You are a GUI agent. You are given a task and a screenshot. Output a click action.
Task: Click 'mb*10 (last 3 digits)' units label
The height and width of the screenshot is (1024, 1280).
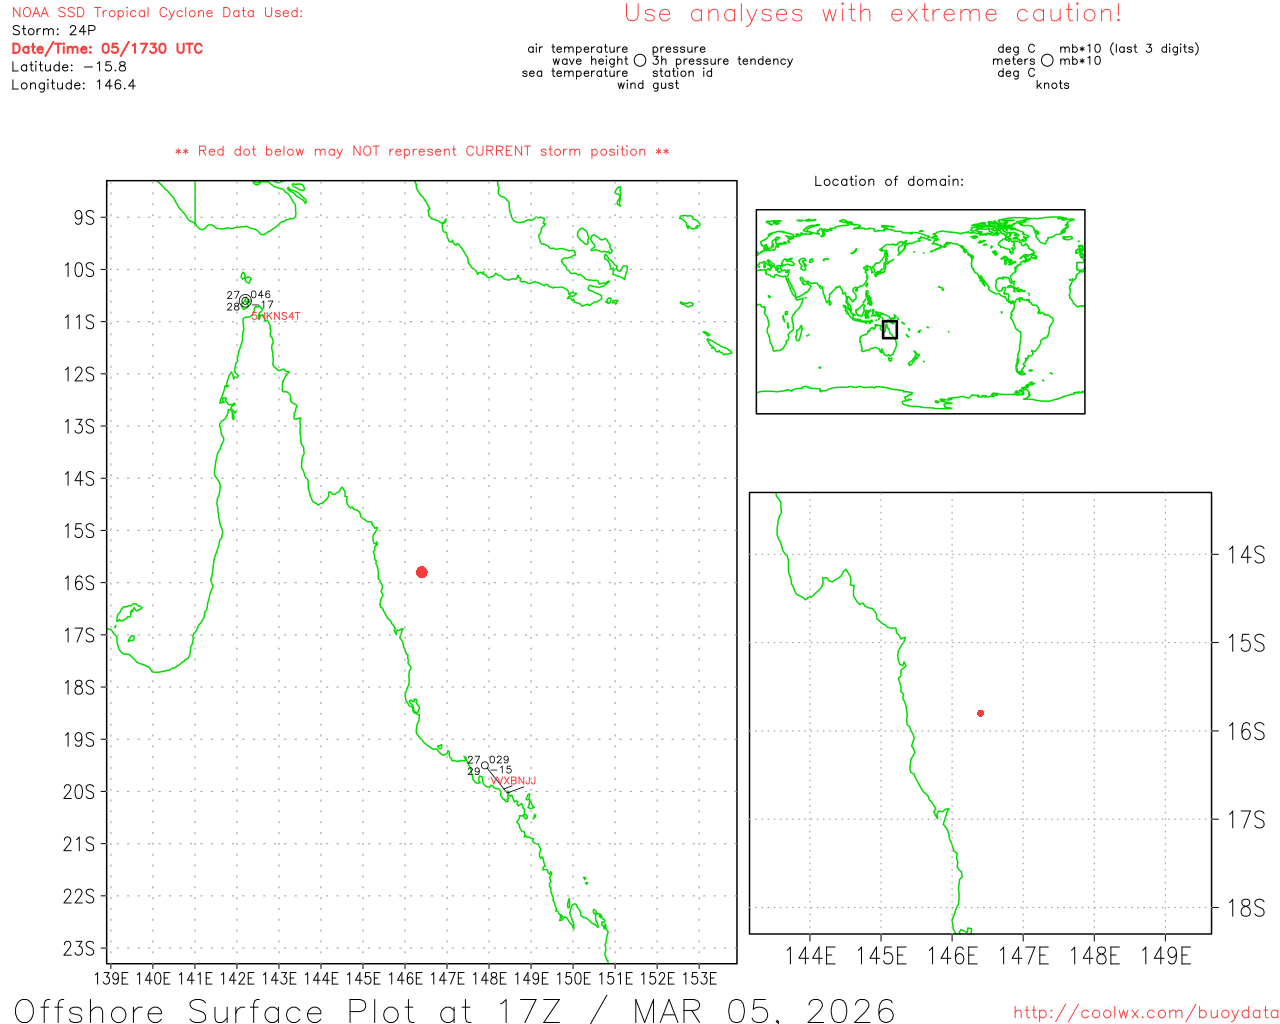(1129, 49)
